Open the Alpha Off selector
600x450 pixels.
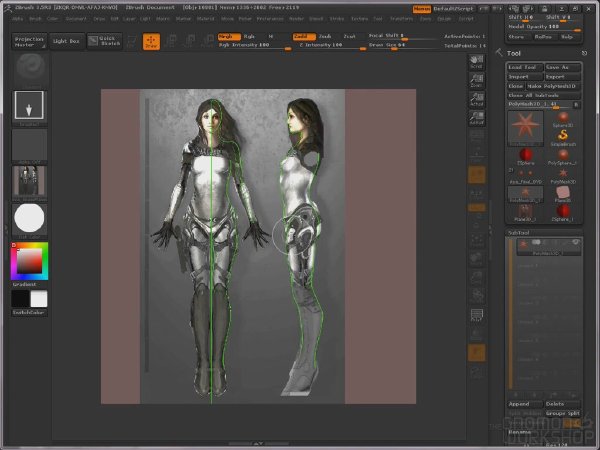click(29, 145)
